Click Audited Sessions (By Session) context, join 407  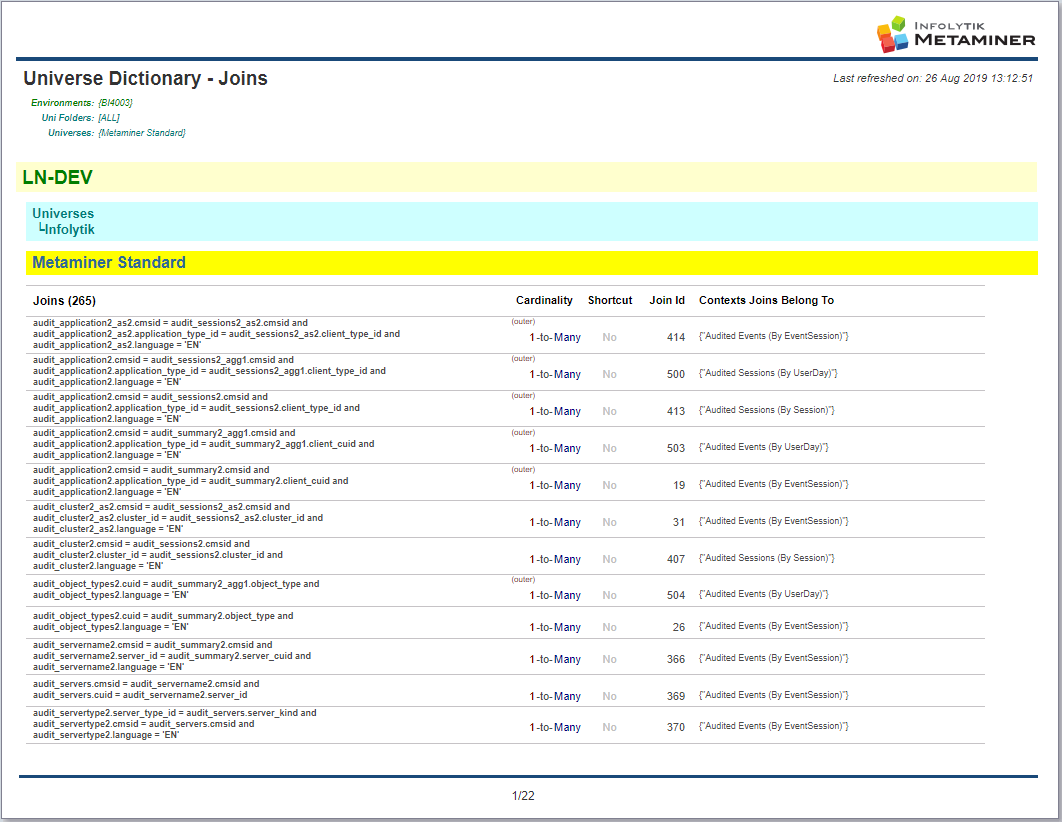pos(767,558)
